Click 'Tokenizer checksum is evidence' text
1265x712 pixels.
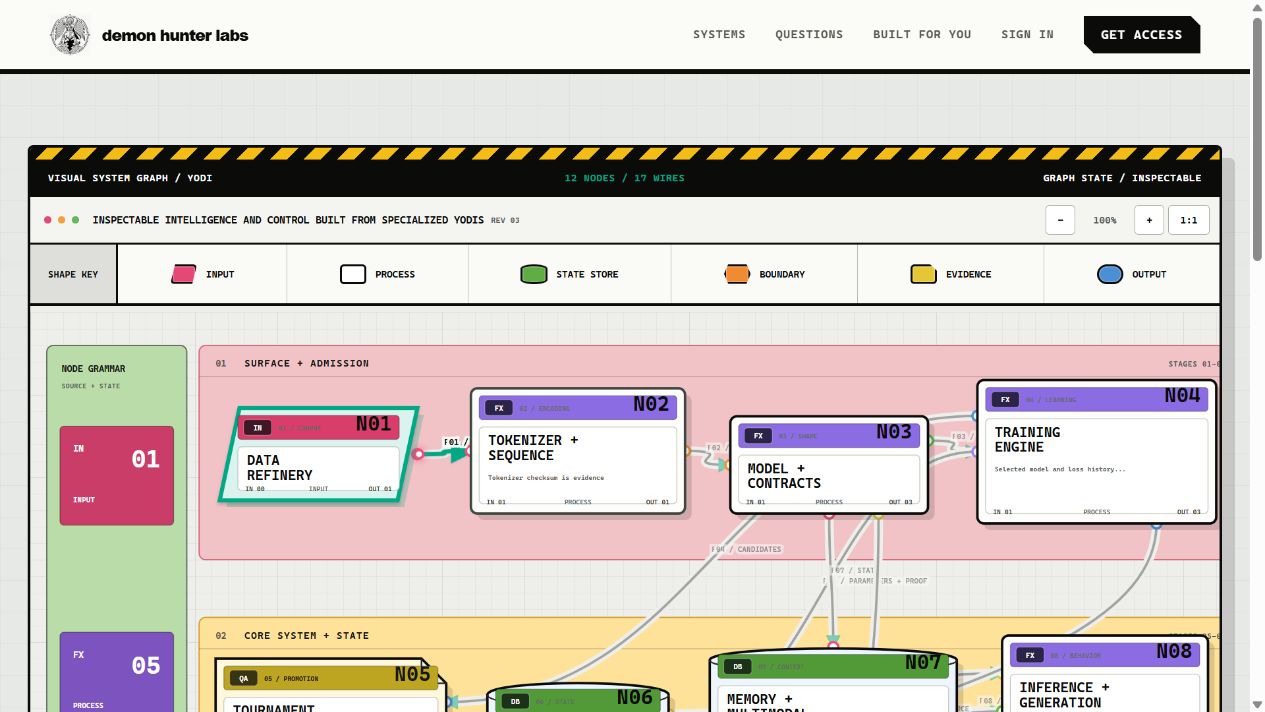point(546,478)
